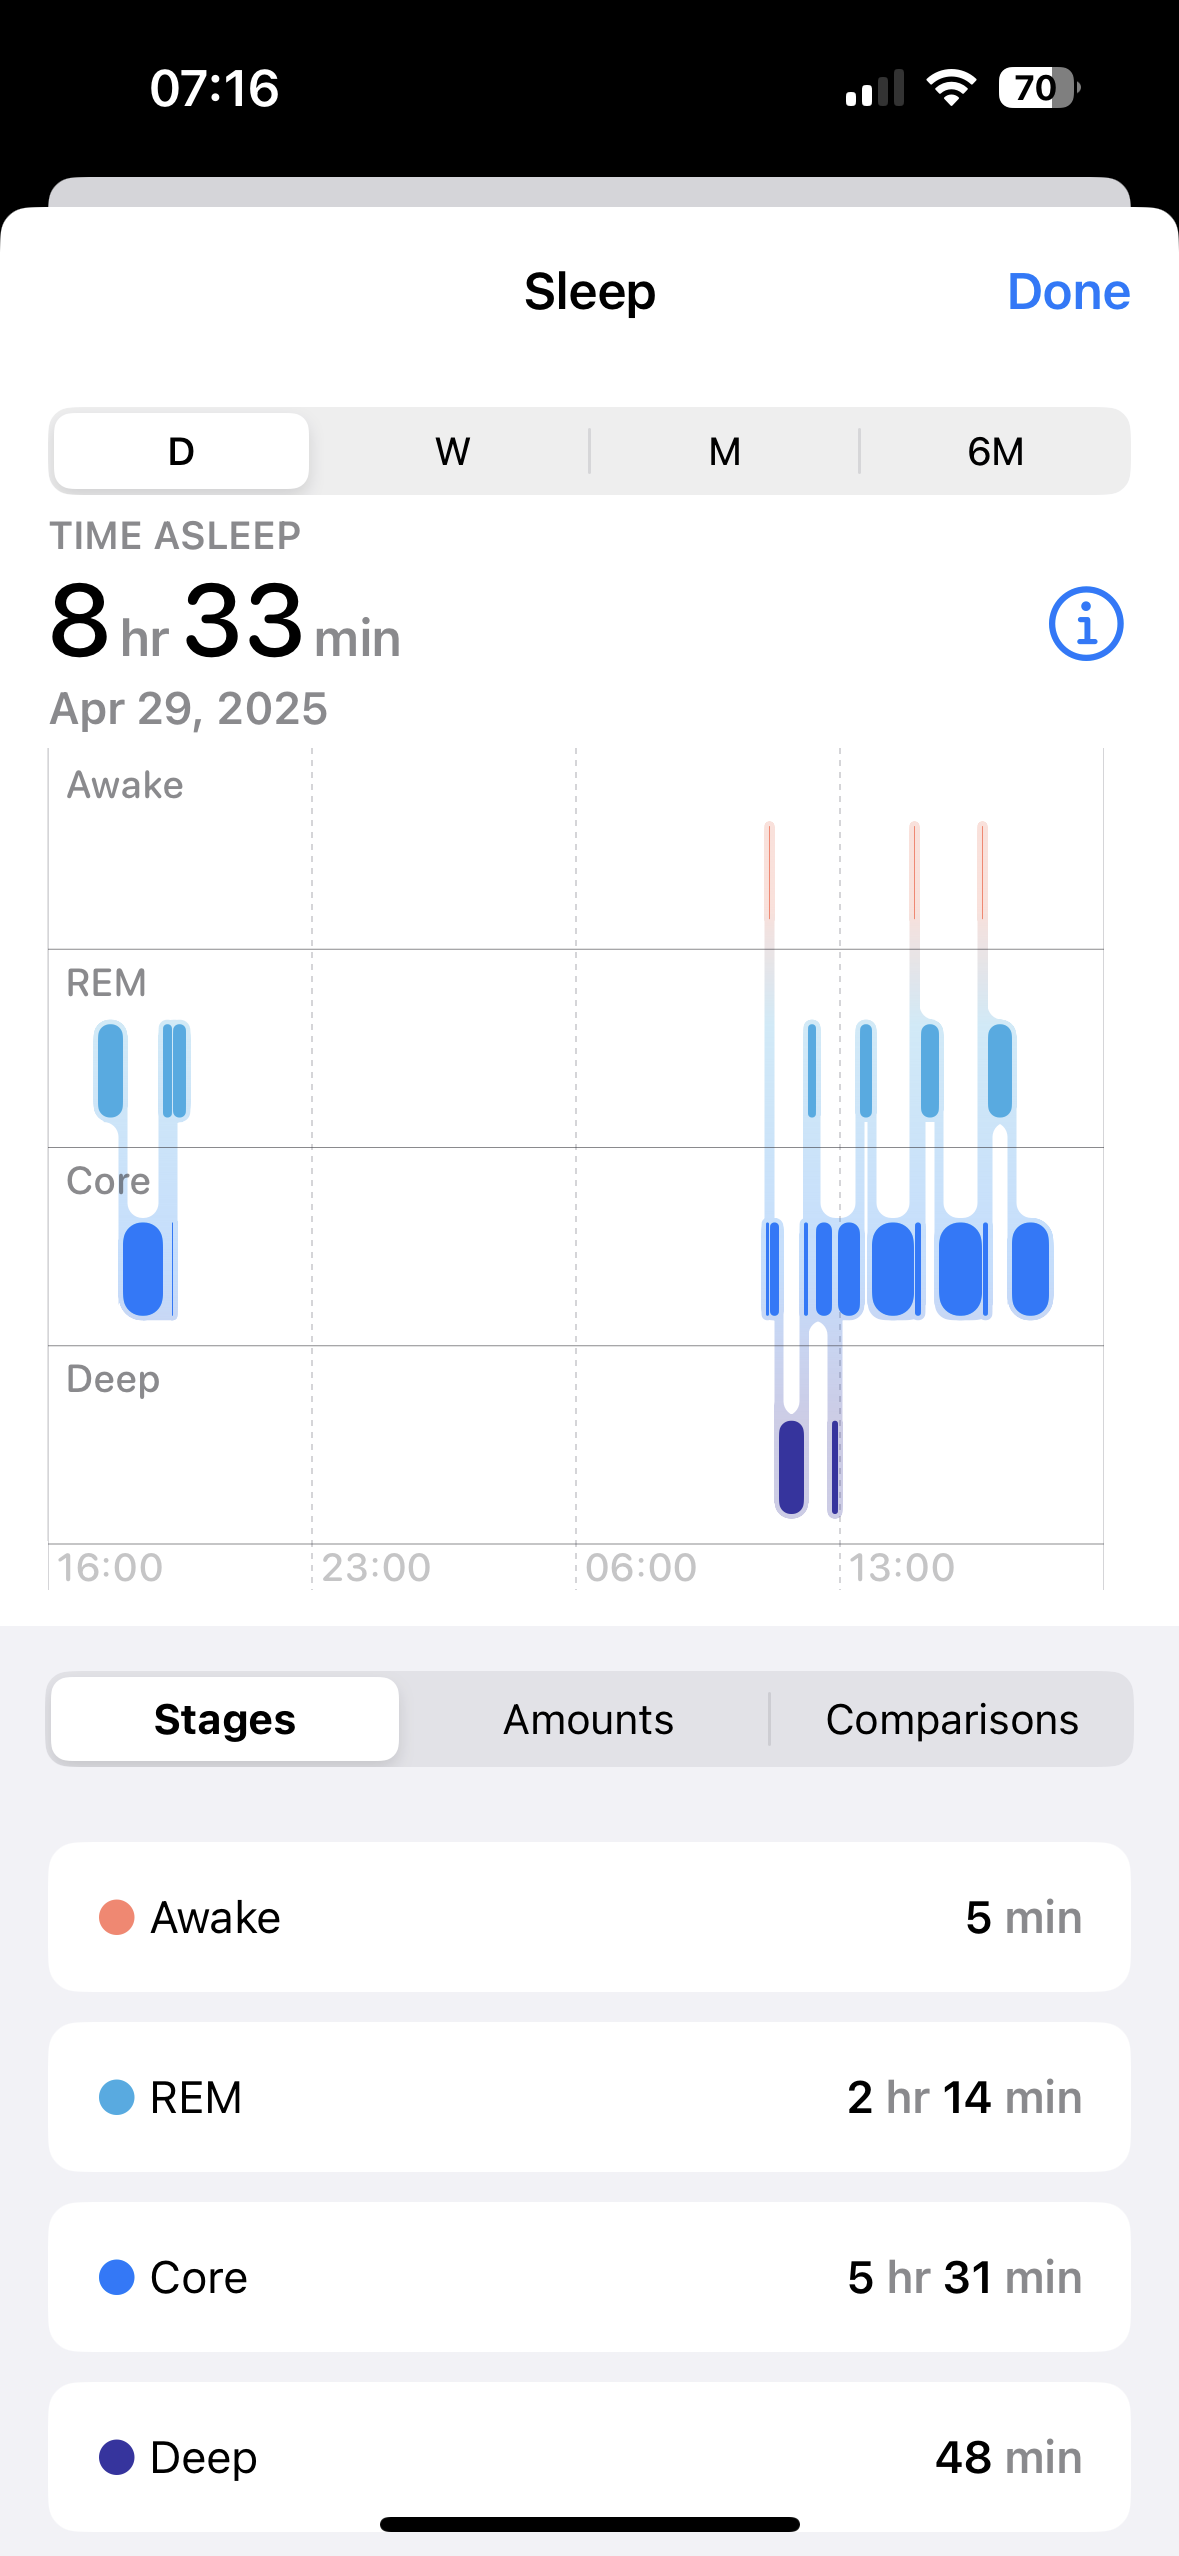Tap the purple Deep stage dot
Viewport: 1179px width, 2556px height.
pos(117,2457)
